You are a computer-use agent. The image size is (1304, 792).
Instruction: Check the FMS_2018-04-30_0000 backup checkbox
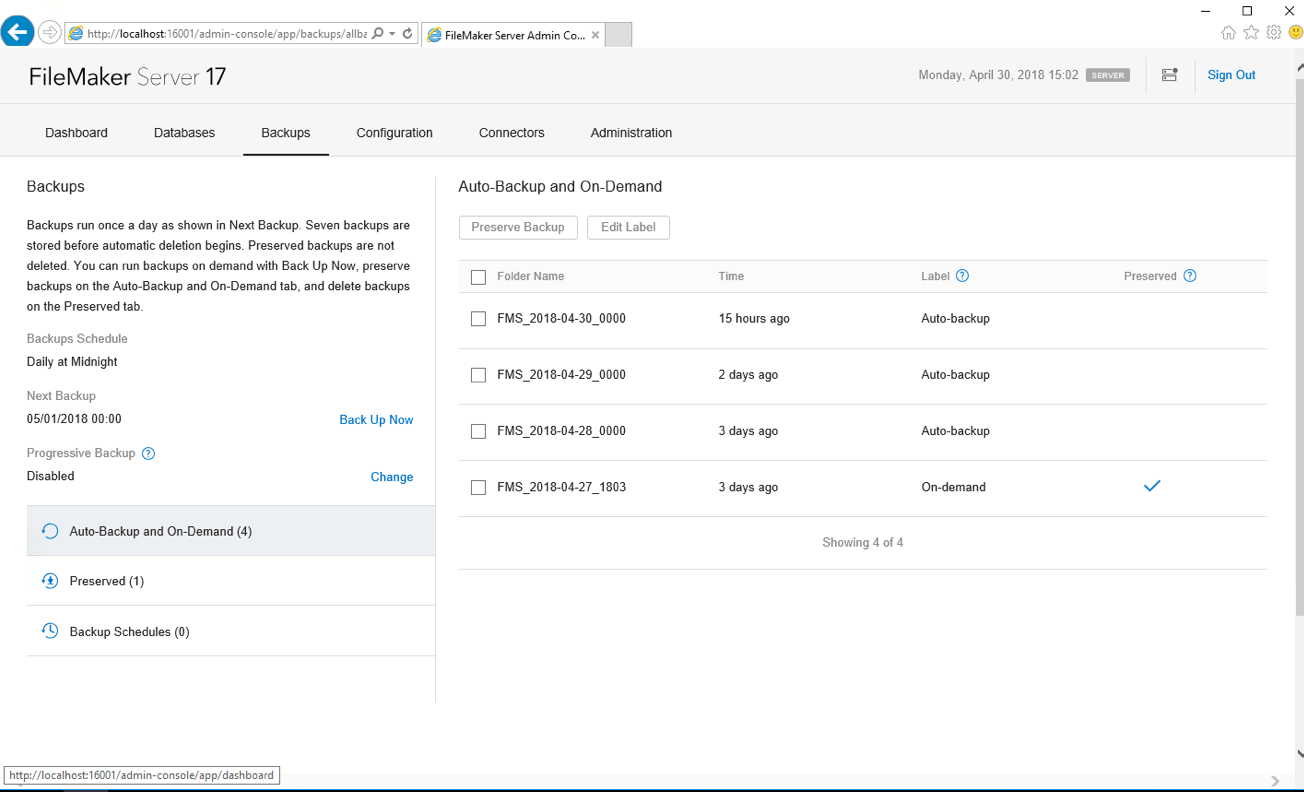pos(478,319)
